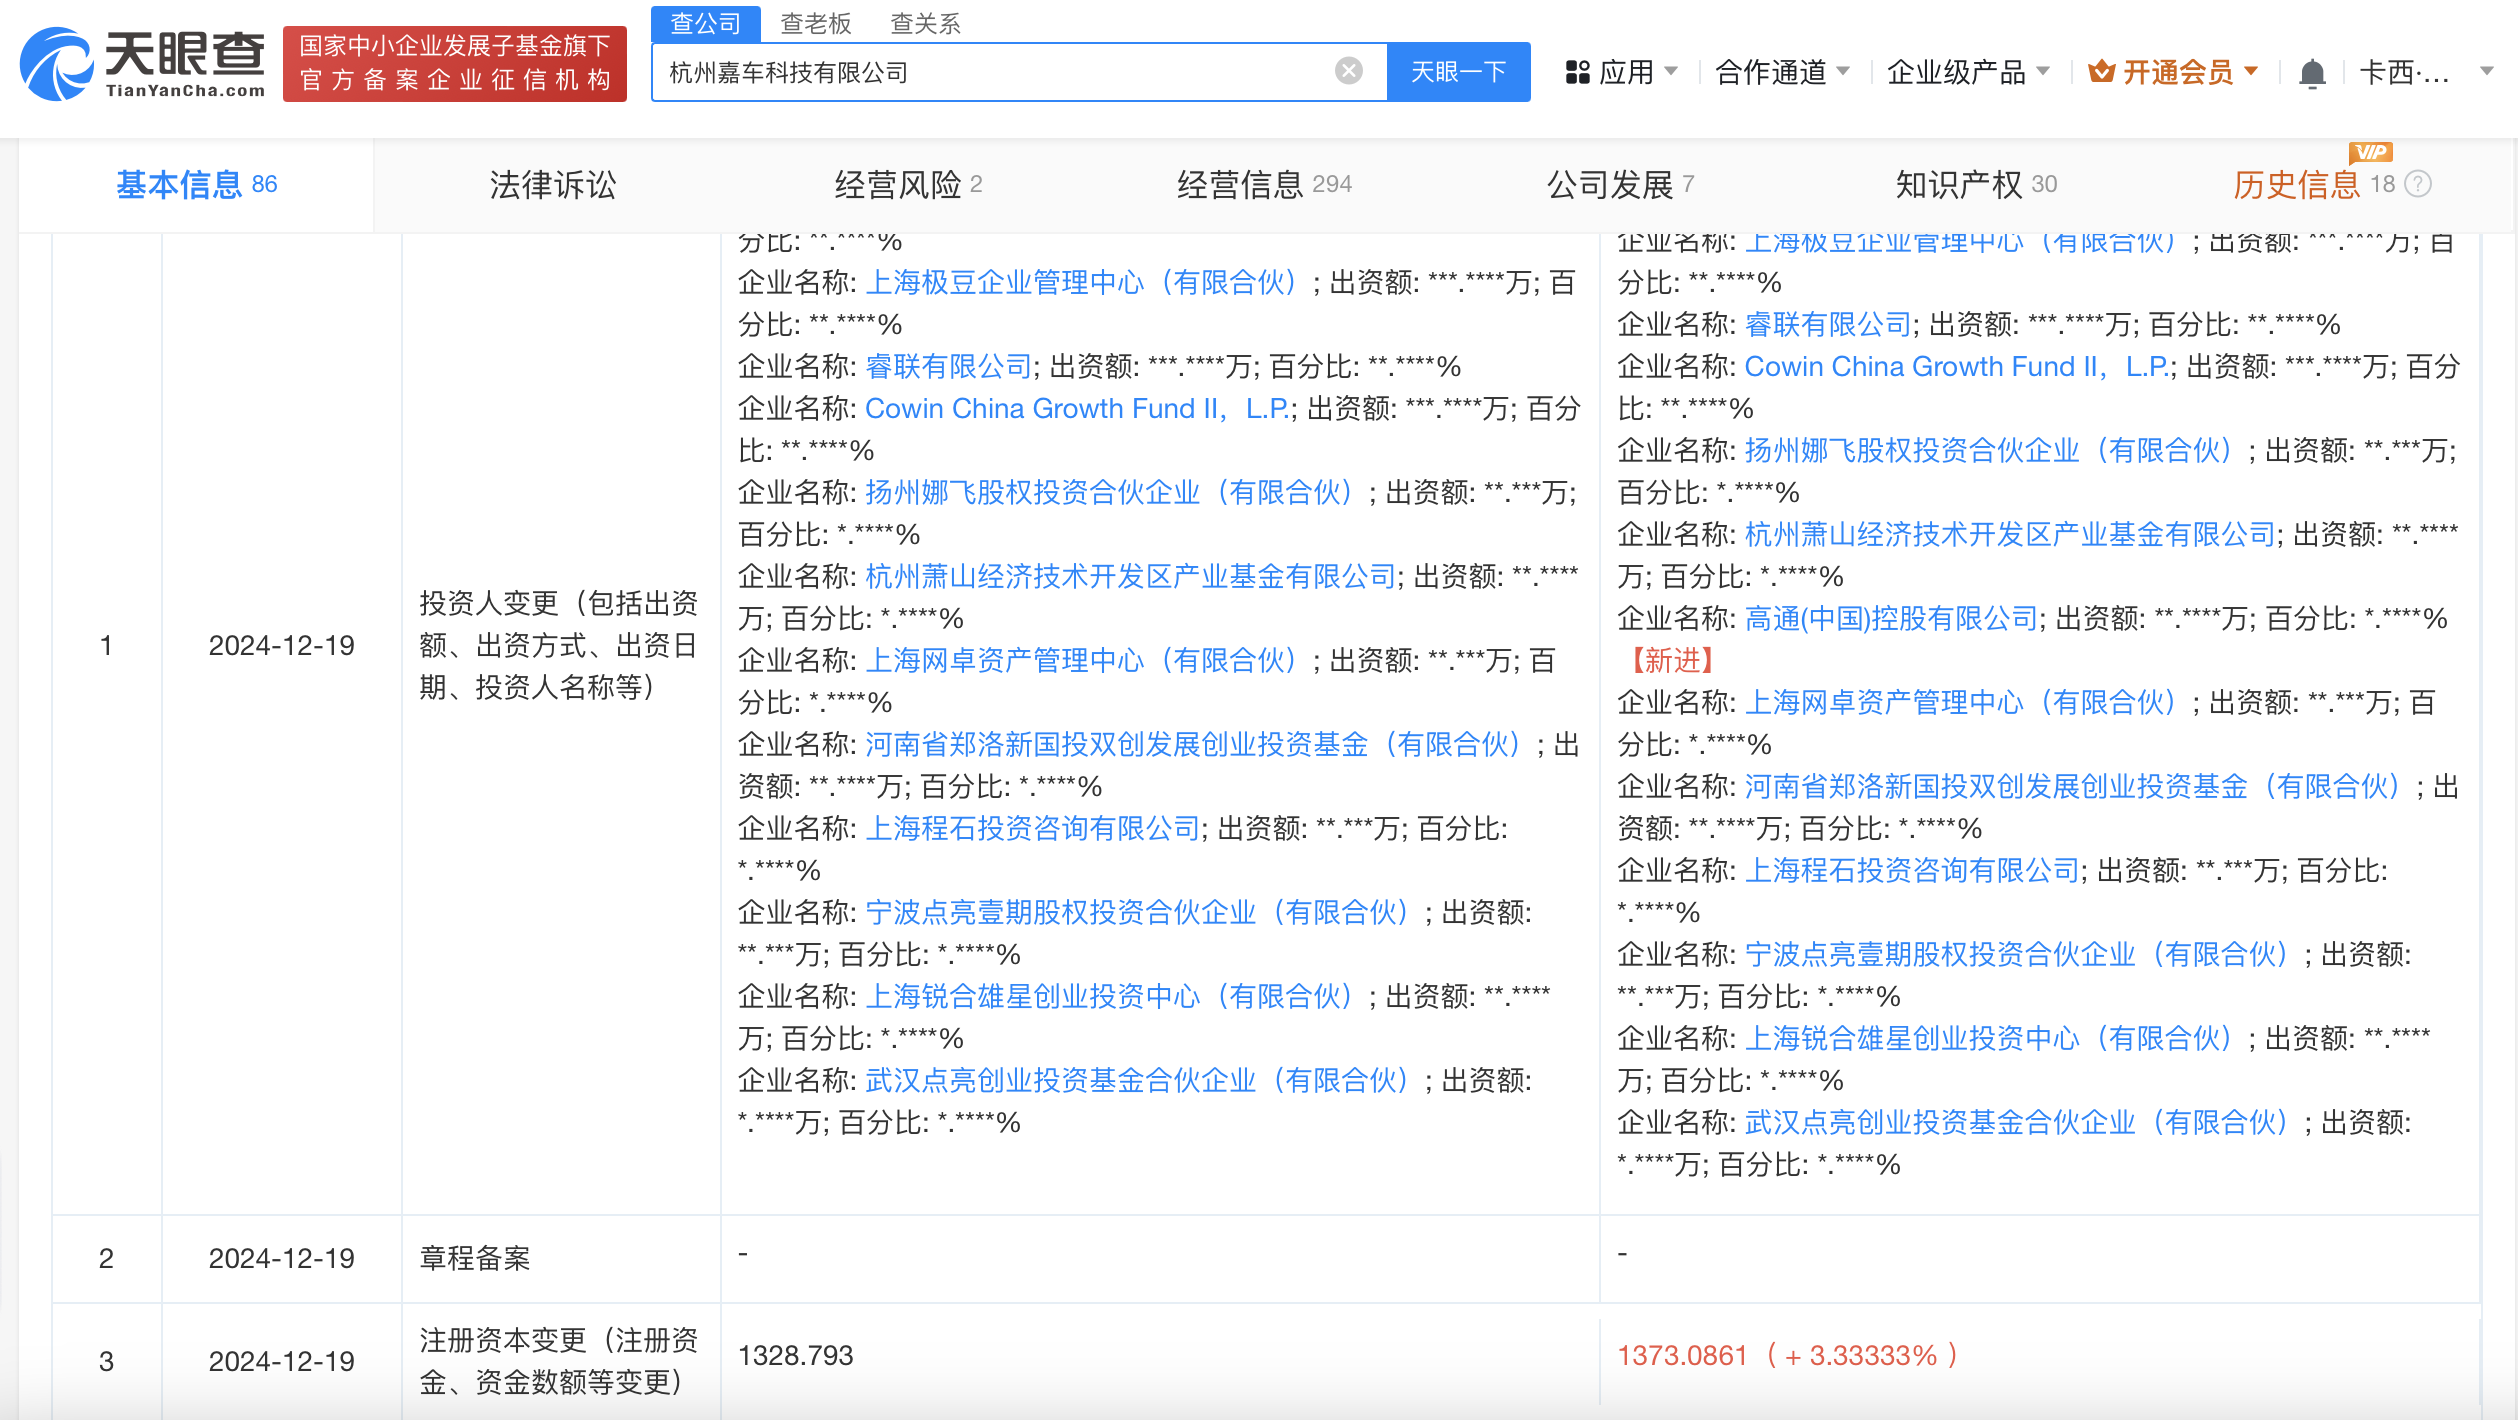Click the TianYanCha logo

[142, 64]
